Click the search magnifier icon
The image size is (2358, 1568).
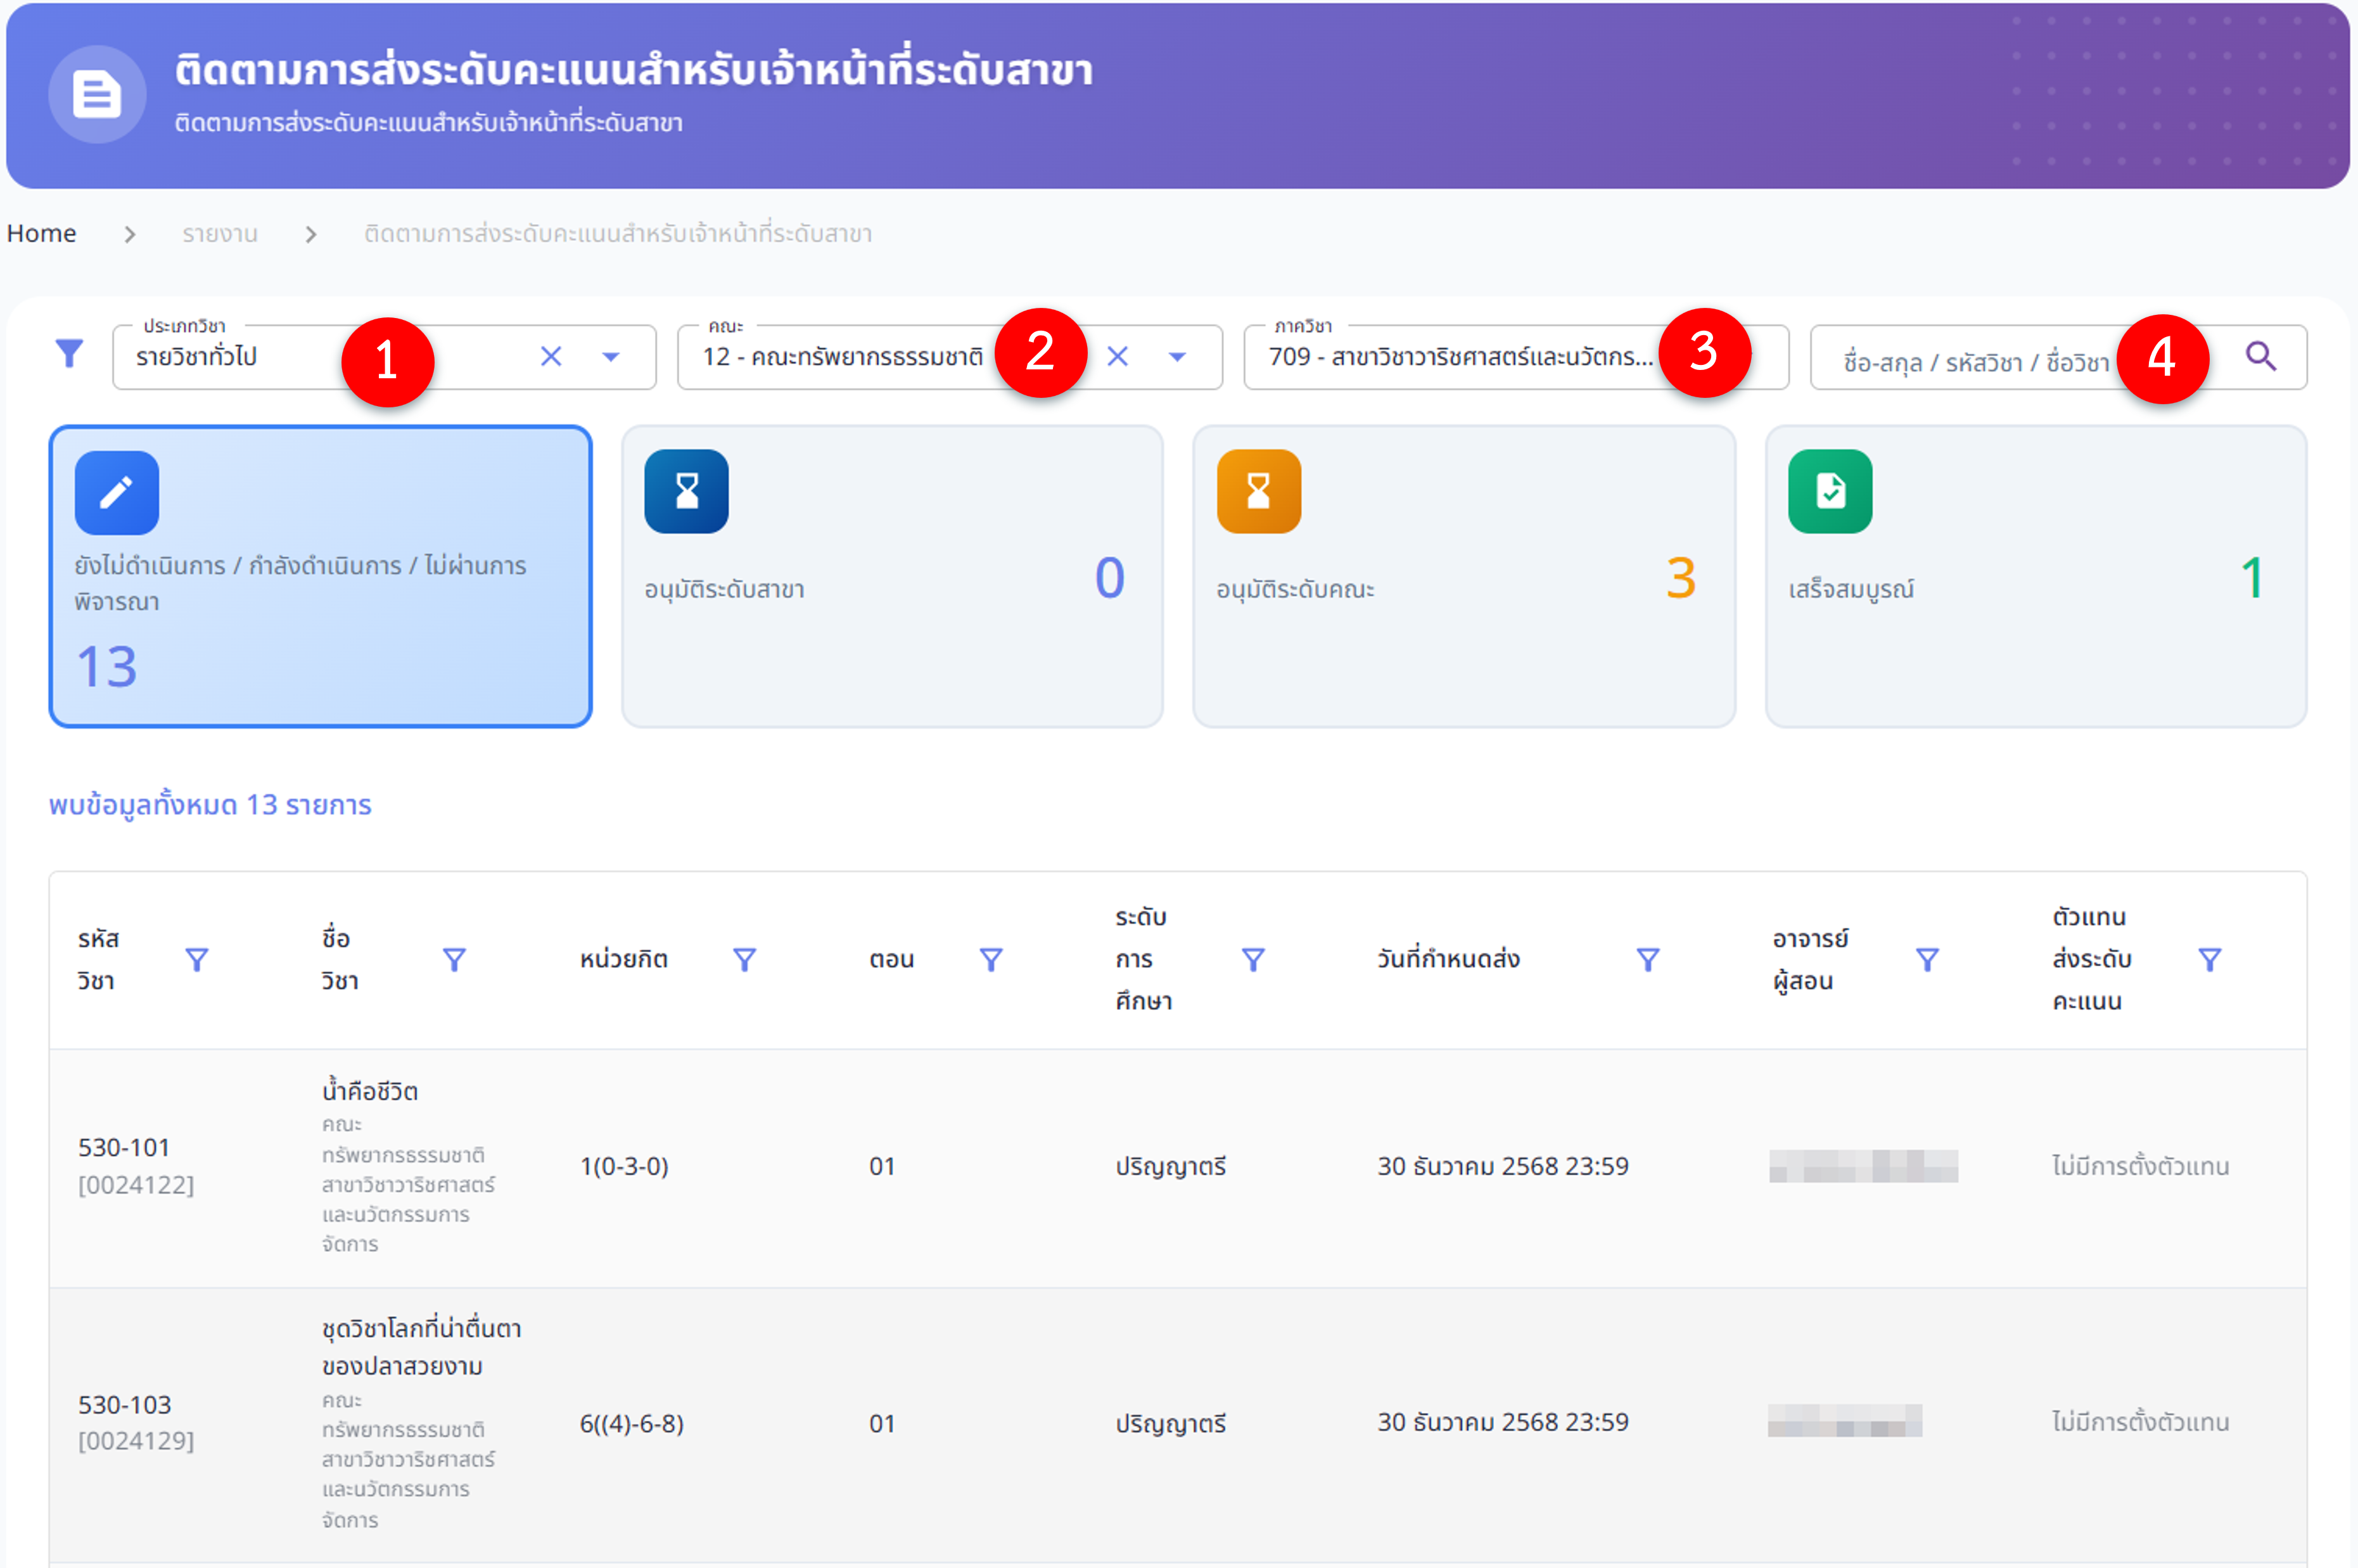tap(2260, 356)
